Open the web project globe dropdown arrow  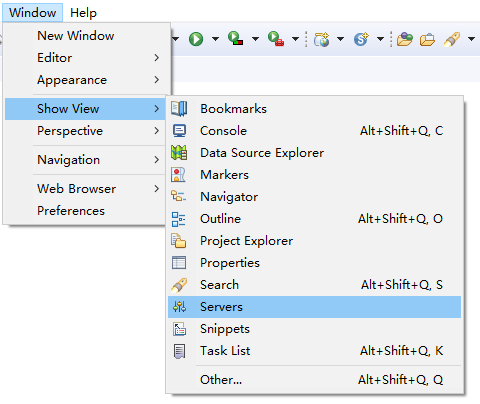[x=340, y=39]
